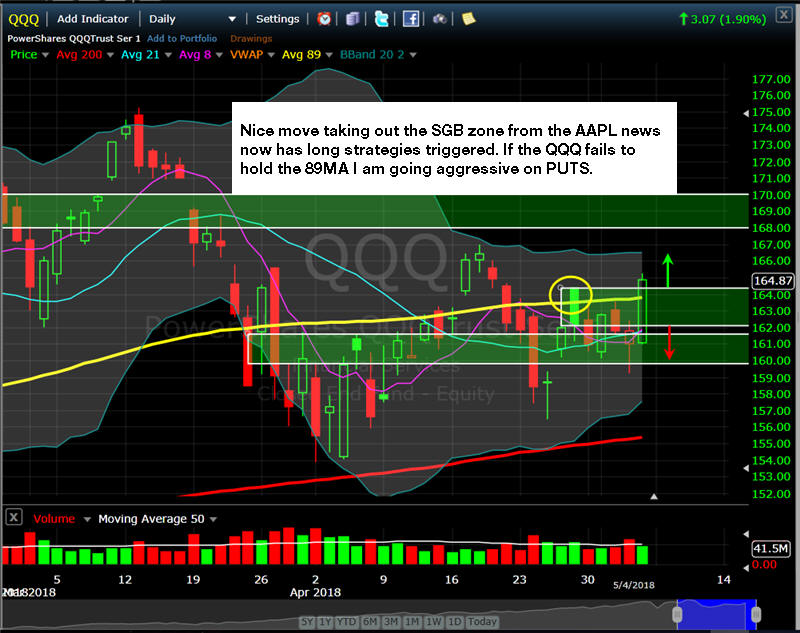Share chart via Facebook icon
This screenshot has height=633, width=800.
coord(411,19)
